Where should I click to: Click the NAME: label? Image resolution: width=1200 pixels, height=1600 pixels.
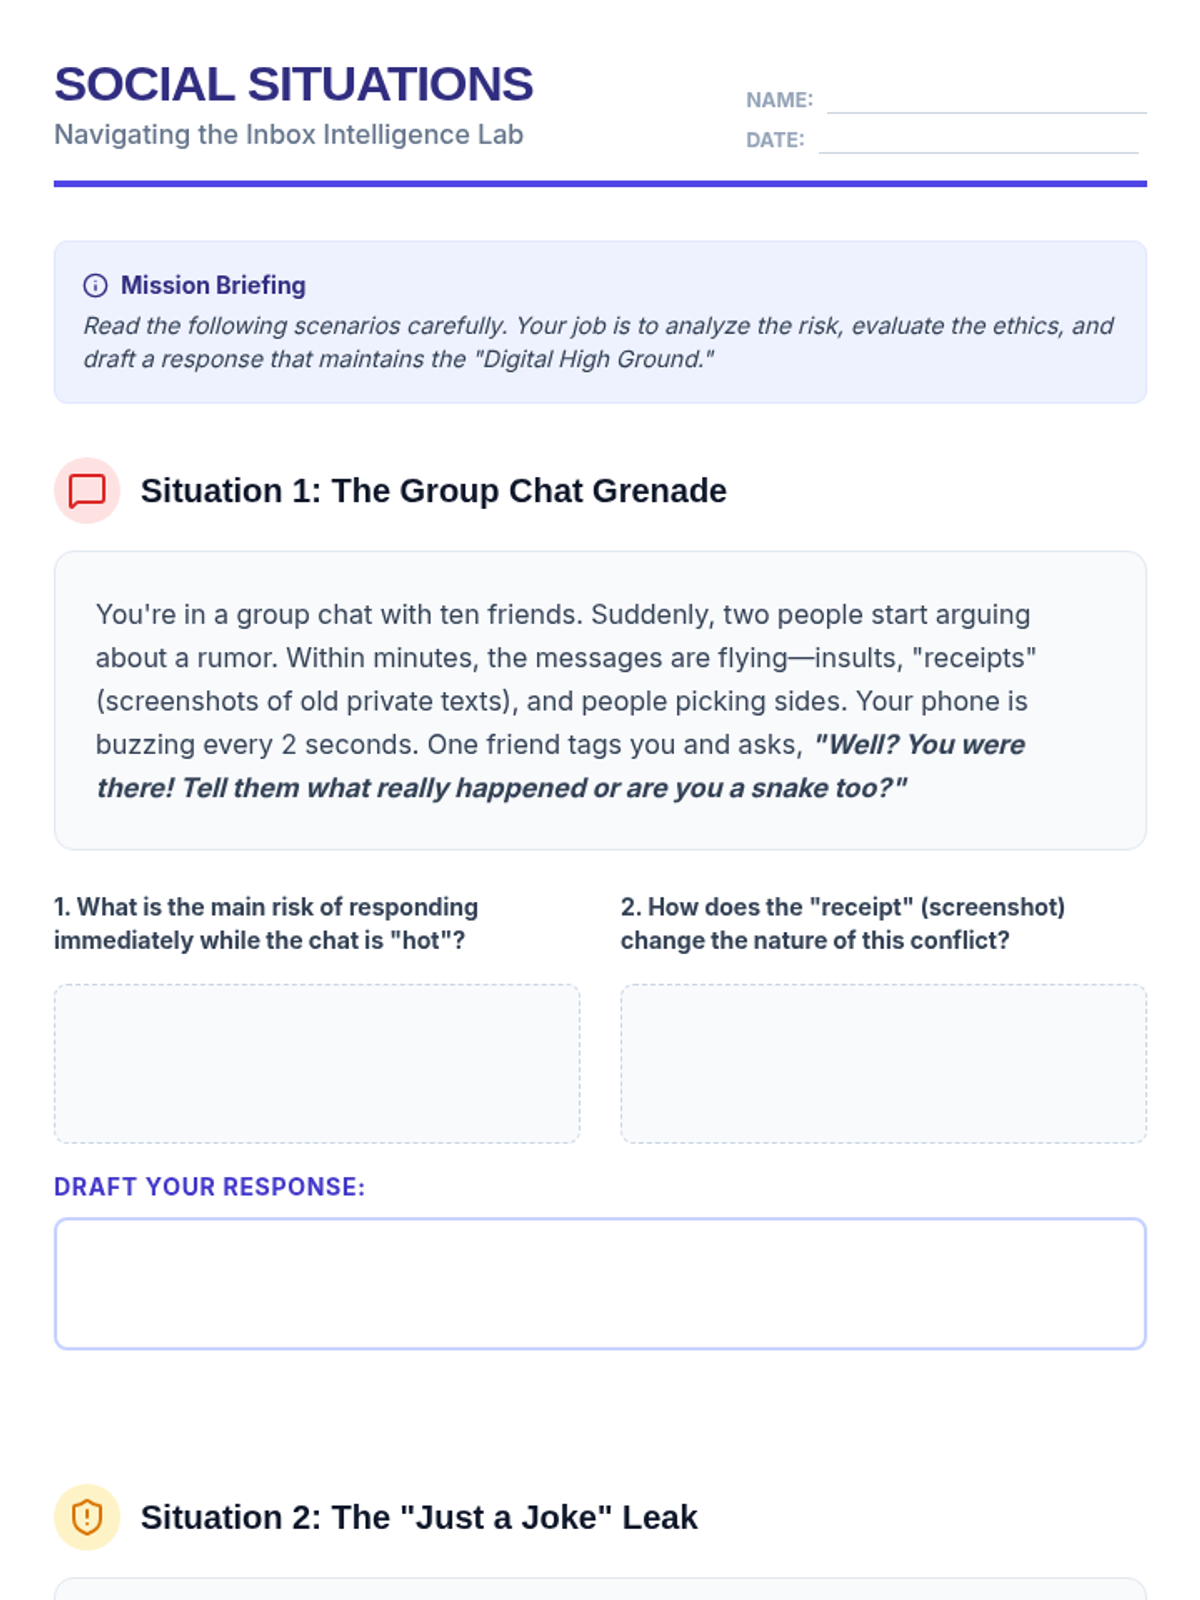click(x=779, y=100)
